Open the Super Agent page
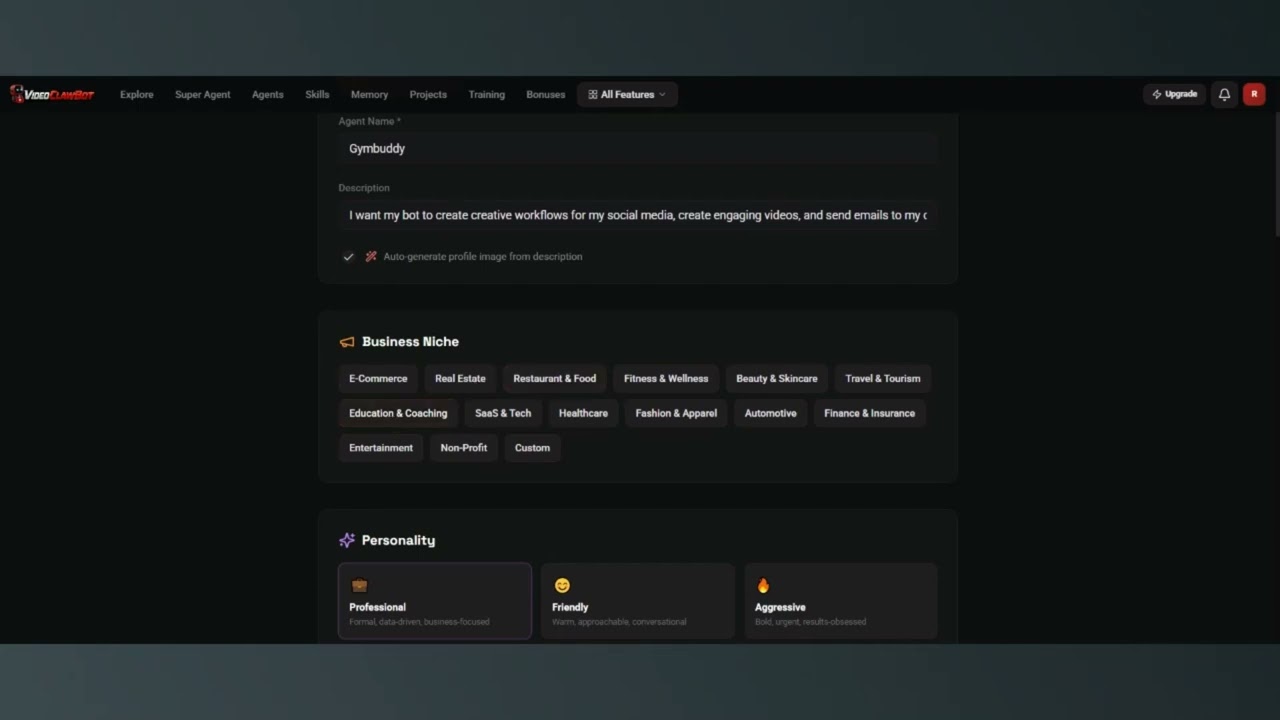The width and height of the screenshot is (1280, 720). tap(203, 94)
